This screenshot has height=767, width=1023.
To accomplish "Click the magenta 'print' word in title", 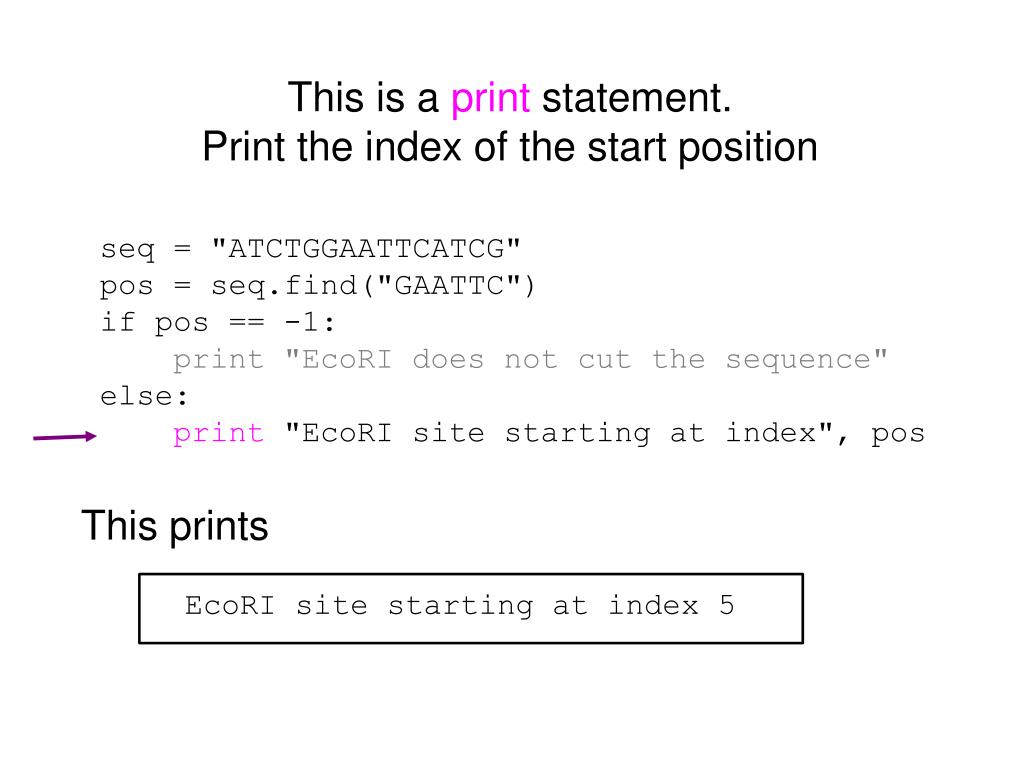I will point(490,98).
